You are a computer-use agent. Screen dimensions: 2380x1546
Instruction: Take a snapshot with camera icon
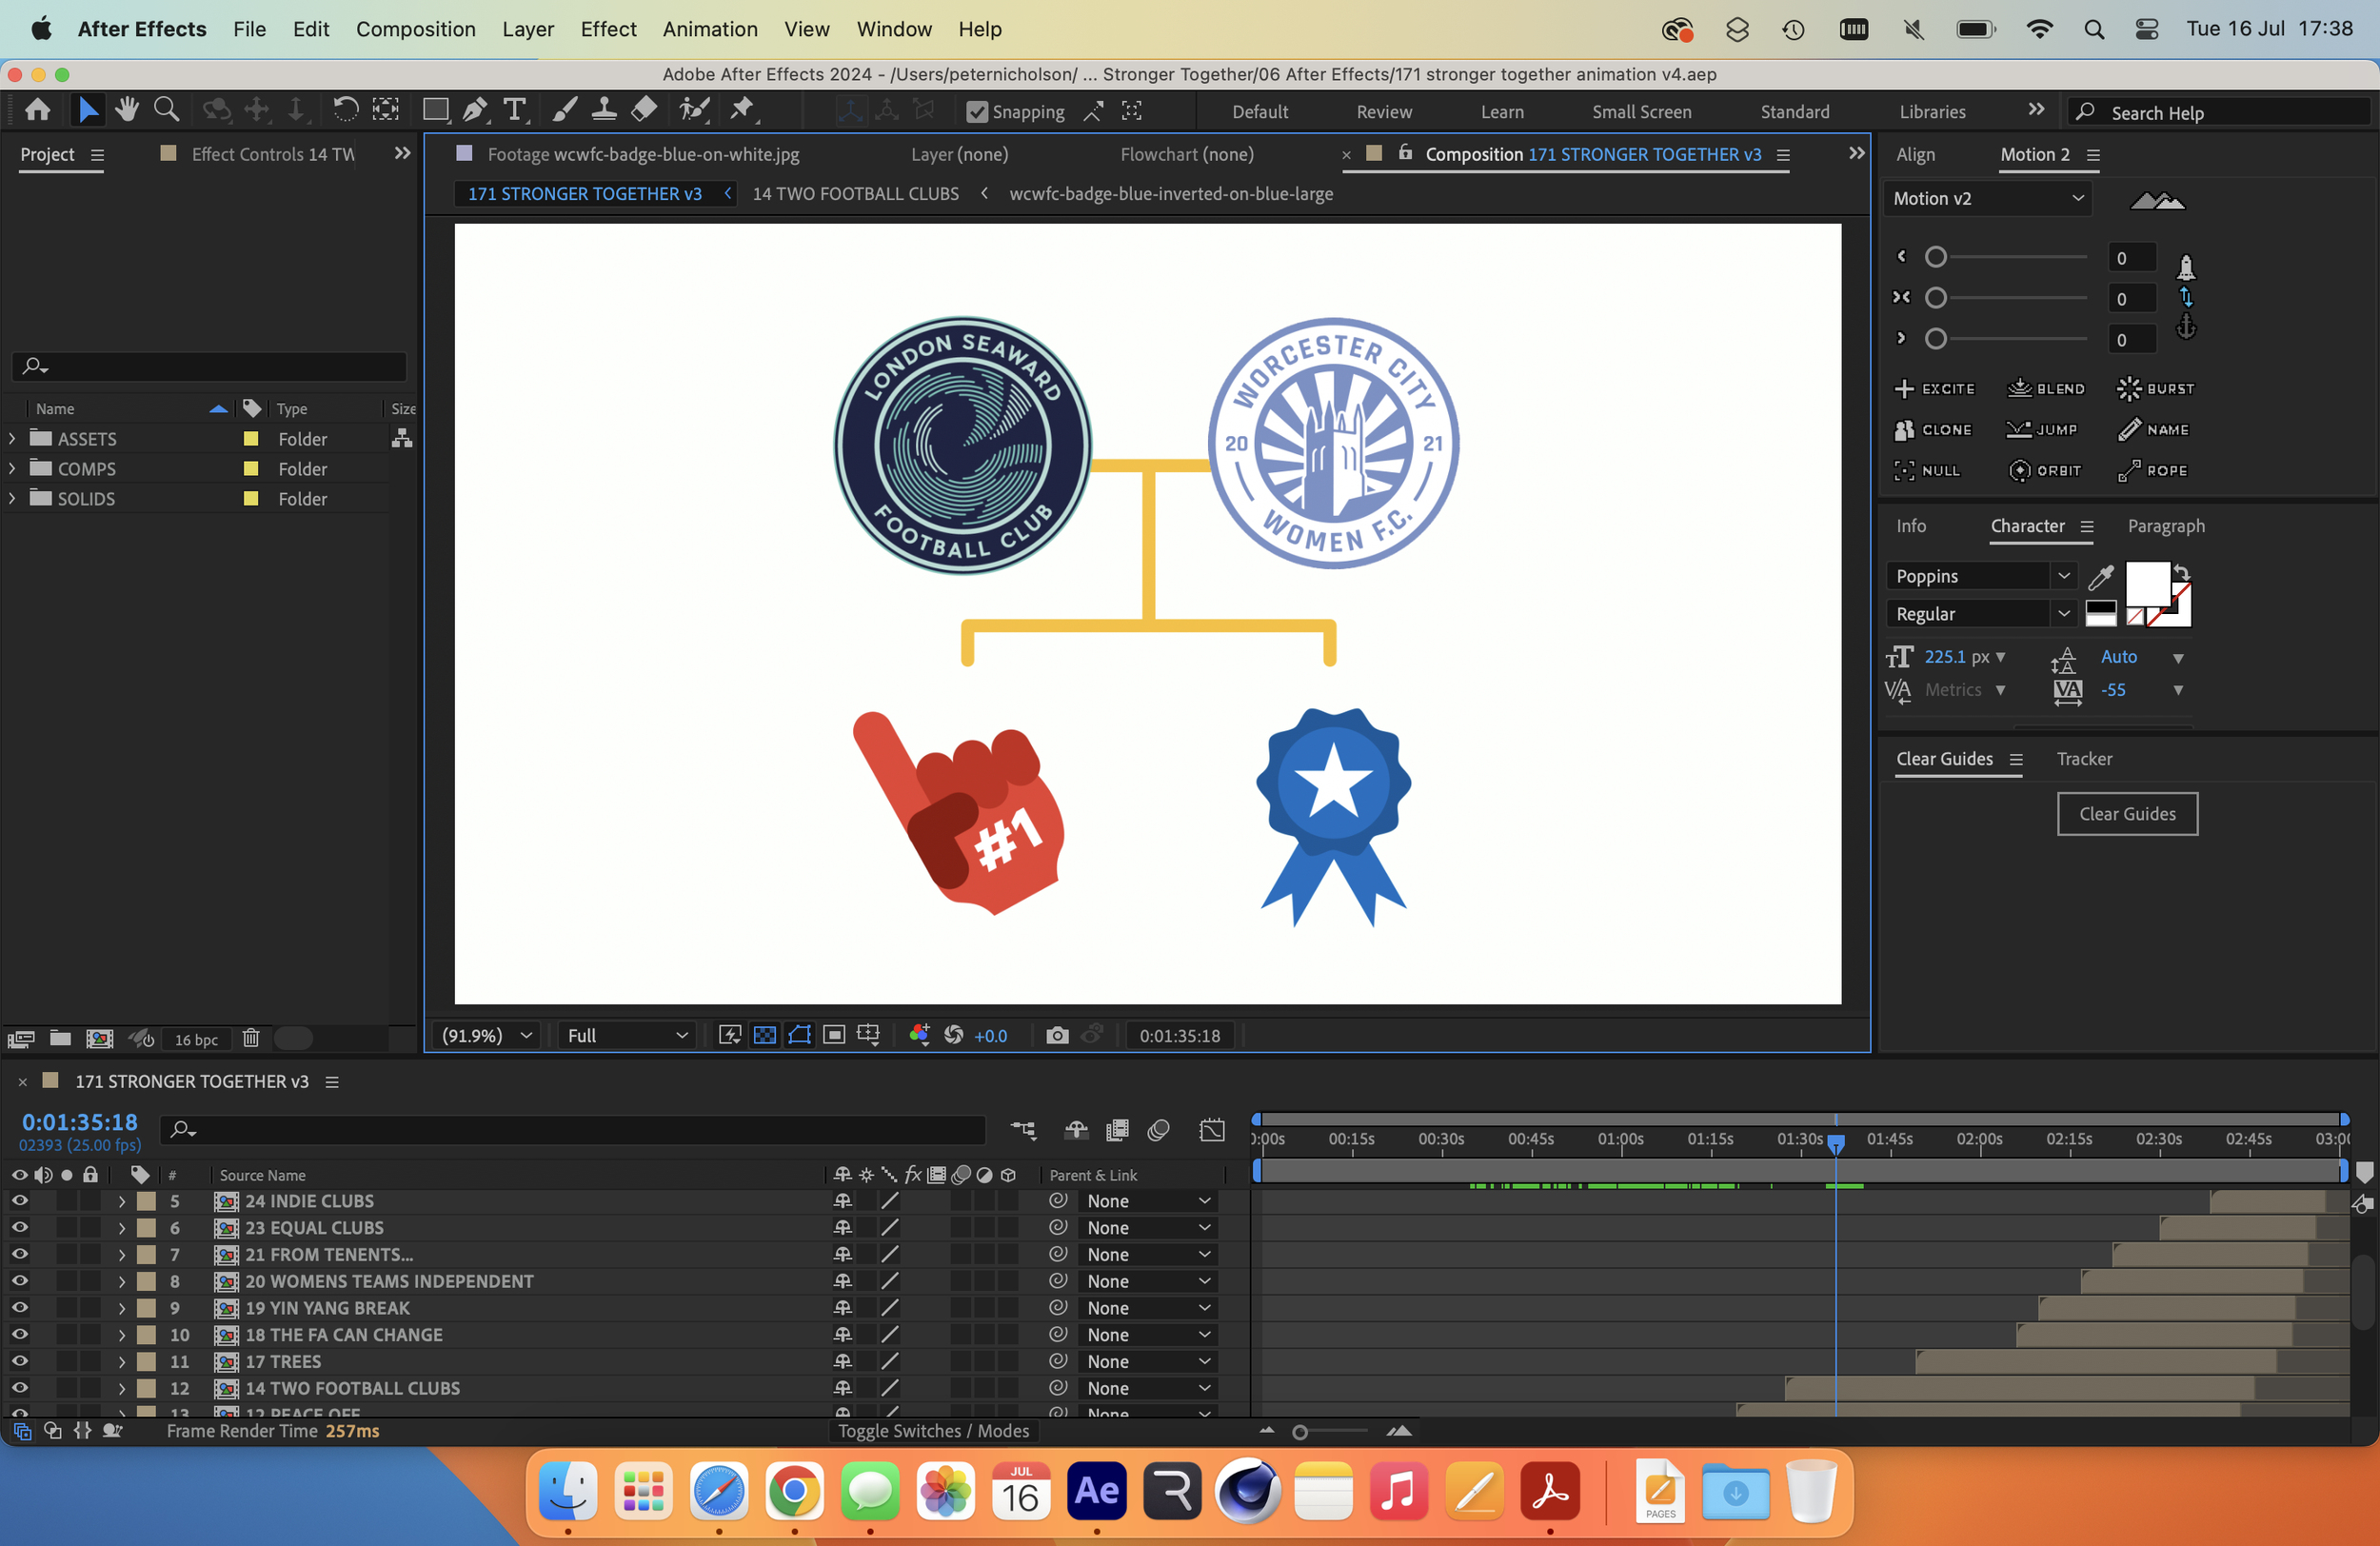coord(1057,1036)
